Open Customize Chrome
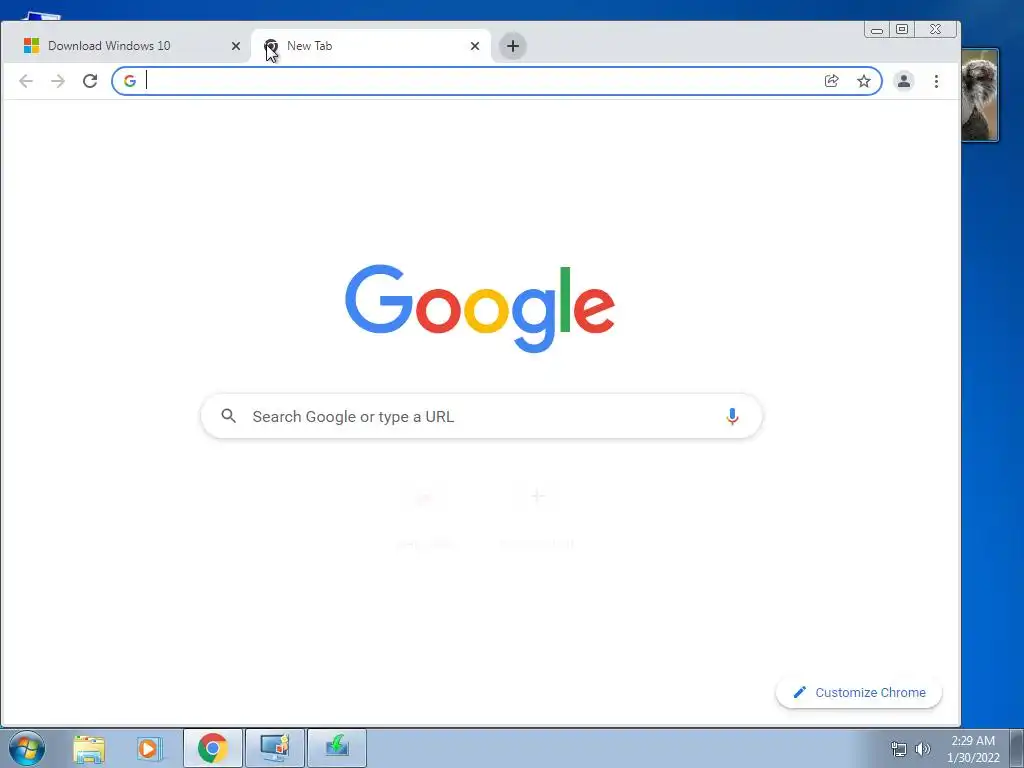This screenshot has width=1024, height=768. [859, 692]
